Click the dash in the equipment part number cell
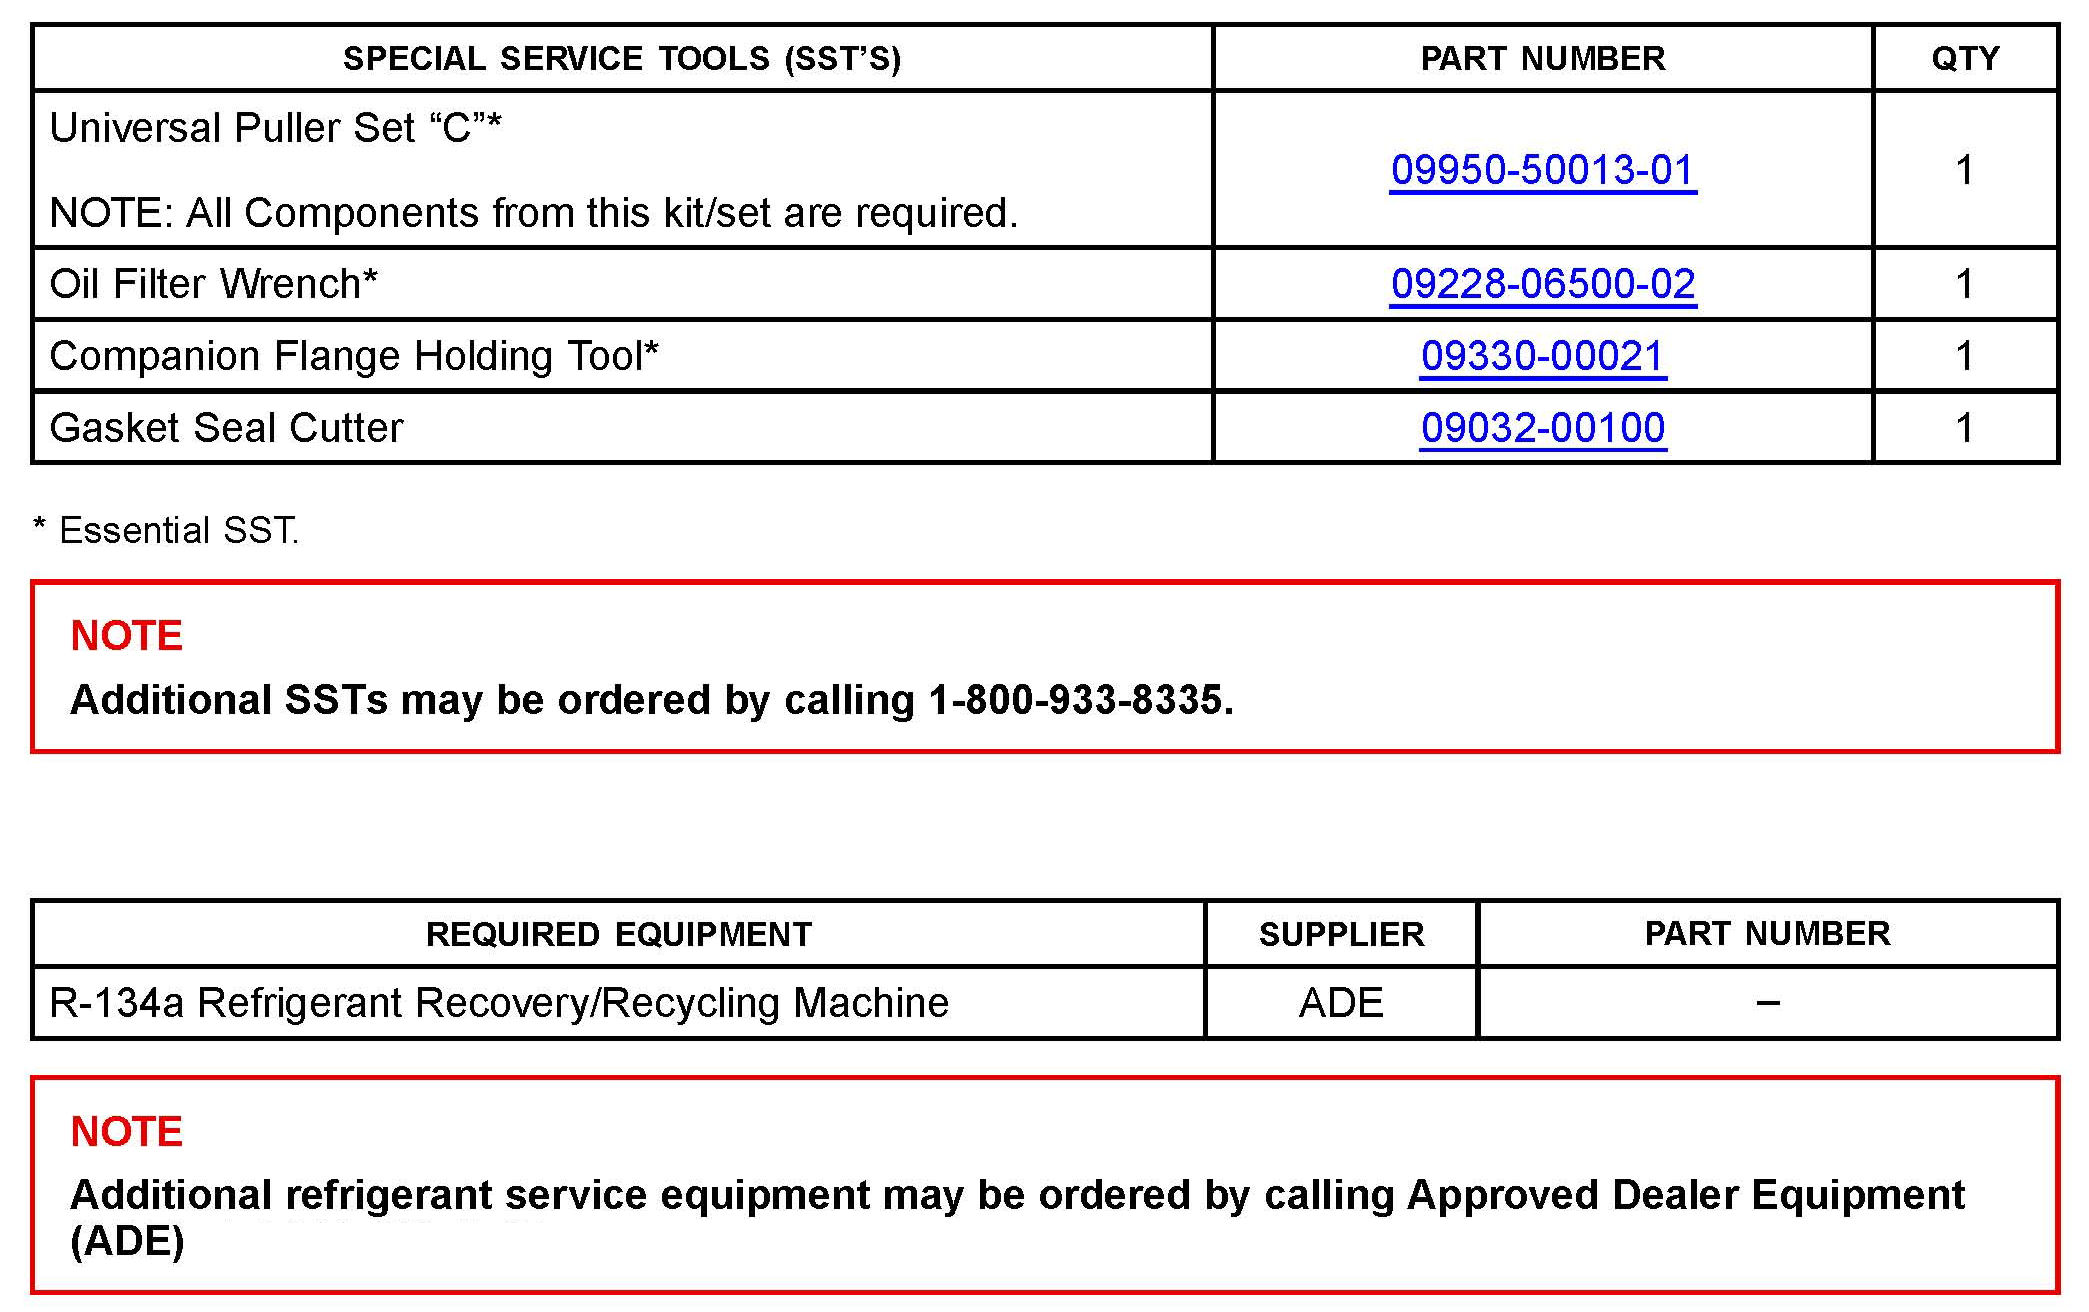Image resolution: width=2089 pixels, height=1312 pixels. click(x=1767, y=1002)
